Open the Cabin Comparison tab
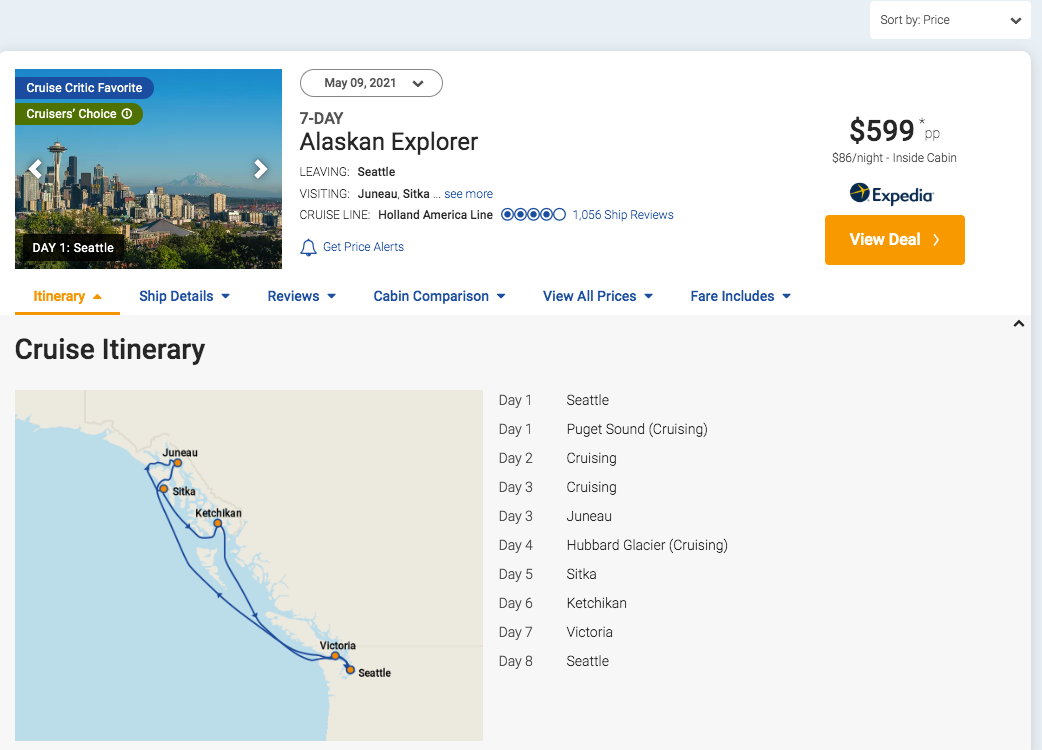The image size is (1042, 750). click(x=439, y=296)
